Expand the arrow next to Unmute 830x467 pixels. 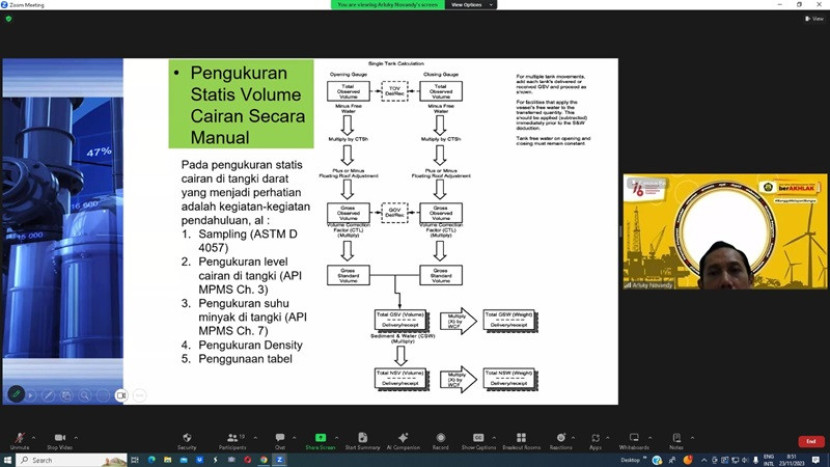(x=35, y=436)
